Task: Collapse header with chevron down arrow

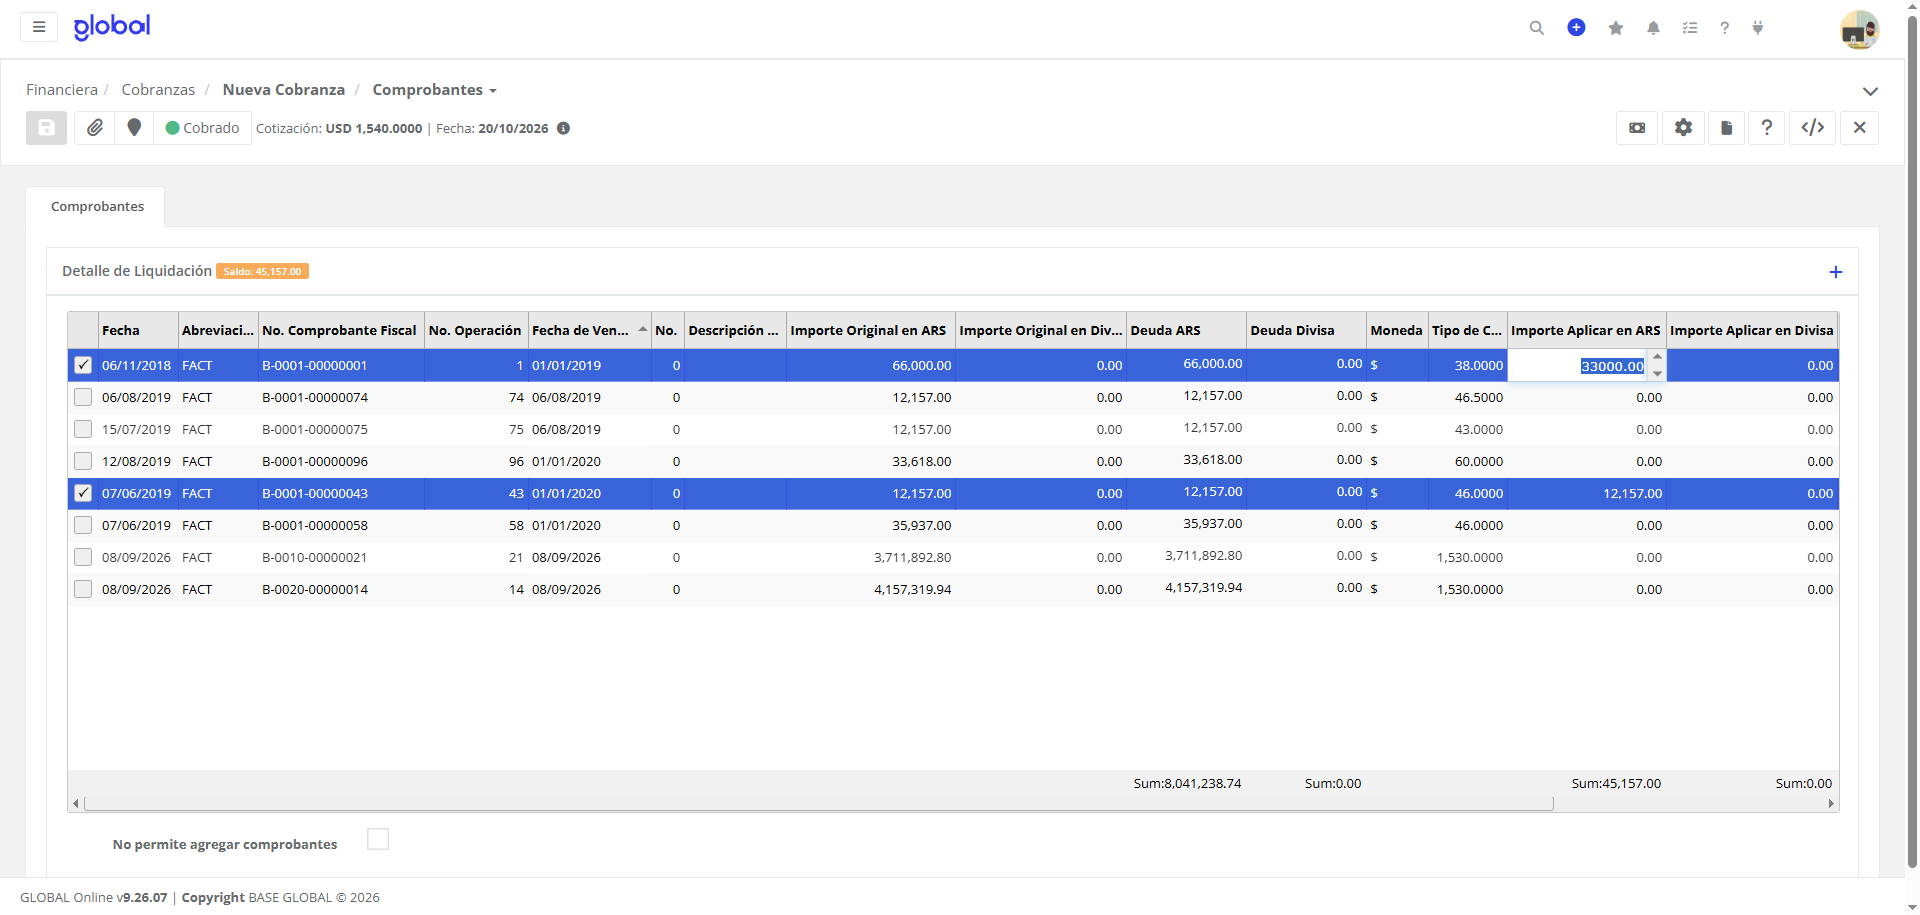Action: 1870,91
